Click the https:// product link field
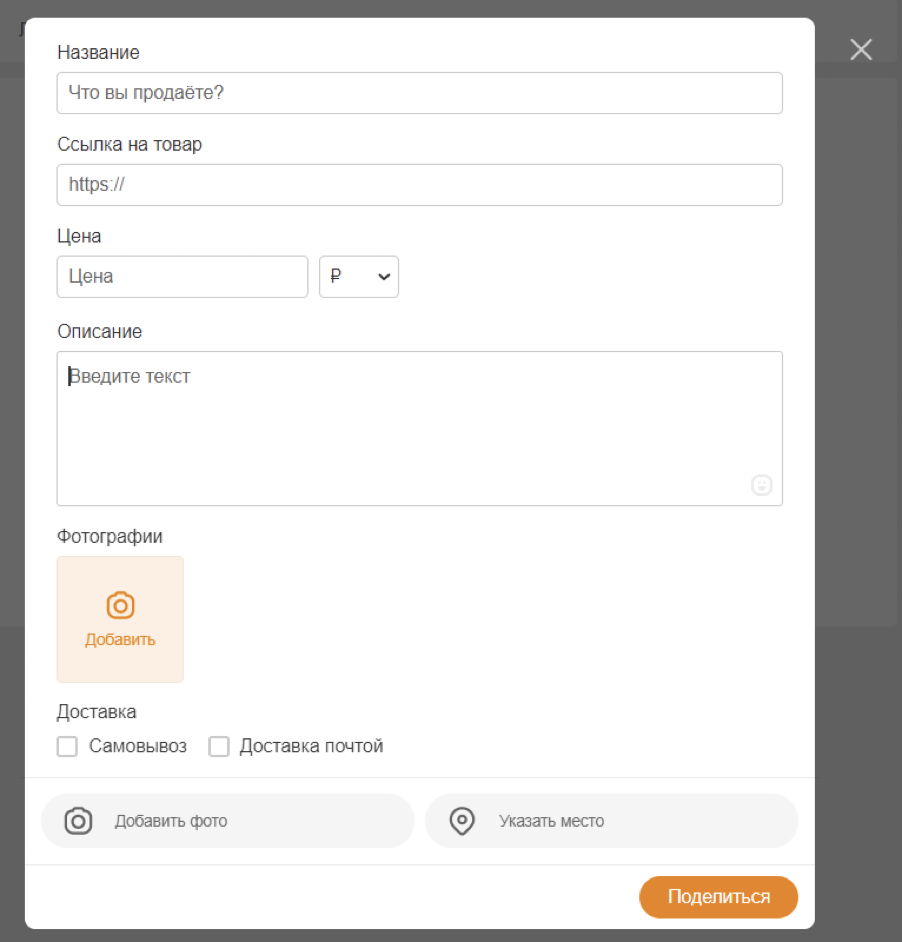The height and width of the screenshot is (942, 902). [419, 185]
